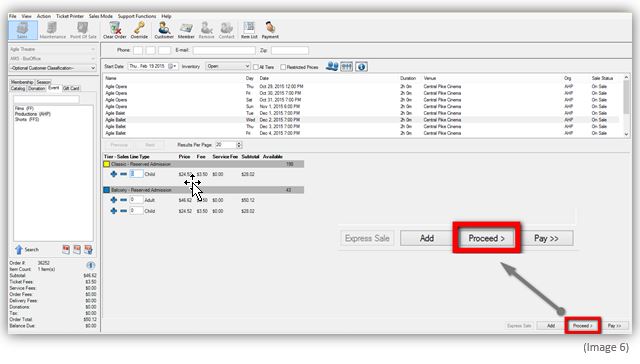Select the Agile Ballet Dec 2, 2015 row

point(362,120)
